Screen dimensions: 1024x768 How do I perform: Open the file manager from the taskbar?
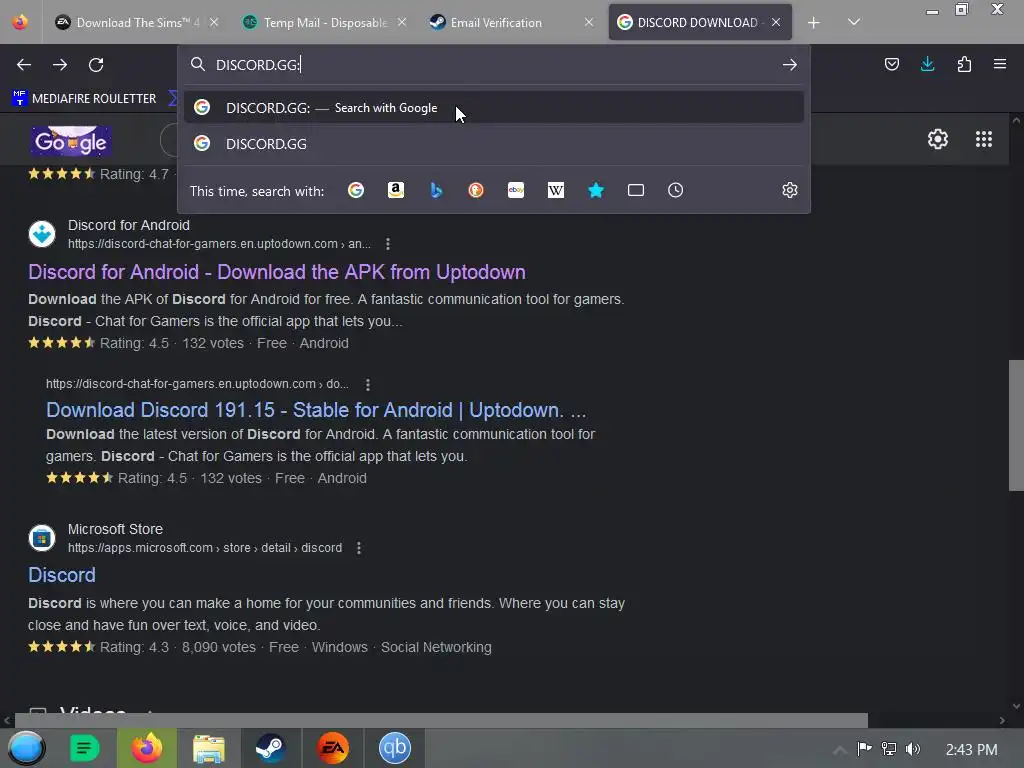[x=208, y=748]
